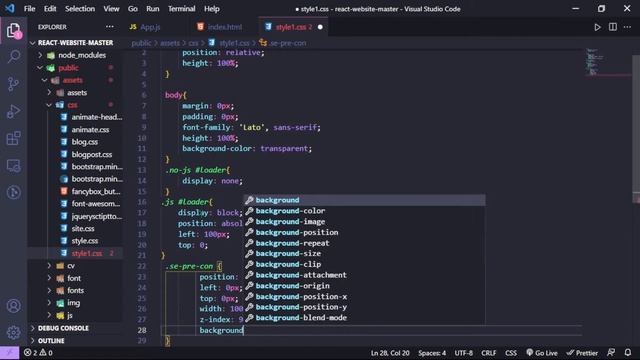Viewport: 640px width, 360px height.
Task: Open editor More Actions ellipsis
Action: pos(627,27)
